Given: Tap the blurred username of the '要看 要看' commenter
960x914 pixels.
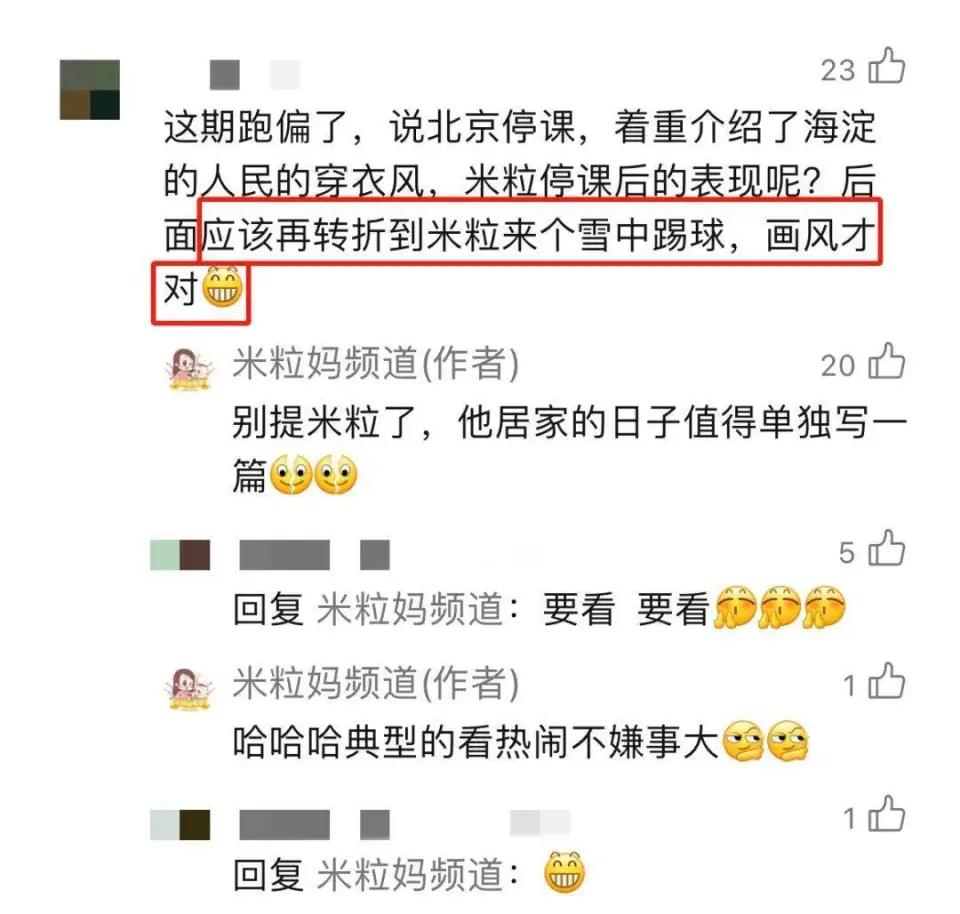Looking at the screenshot, I should (315, 555).
